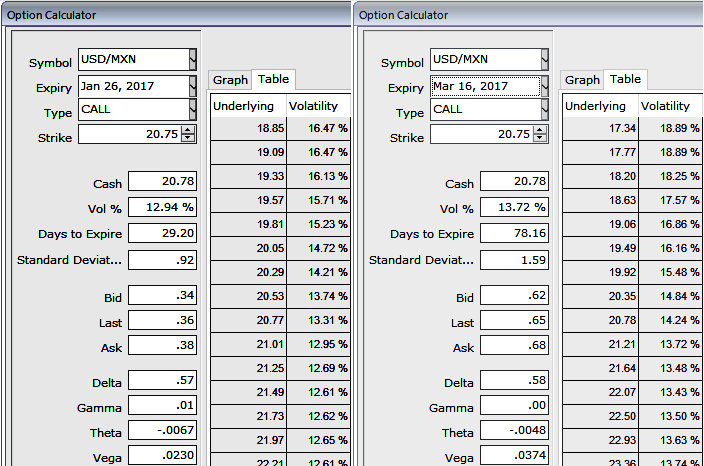The width and height of the screenshot is (704, 466).
Task: Click Volatility column header in right table
Action: point(671,106)
